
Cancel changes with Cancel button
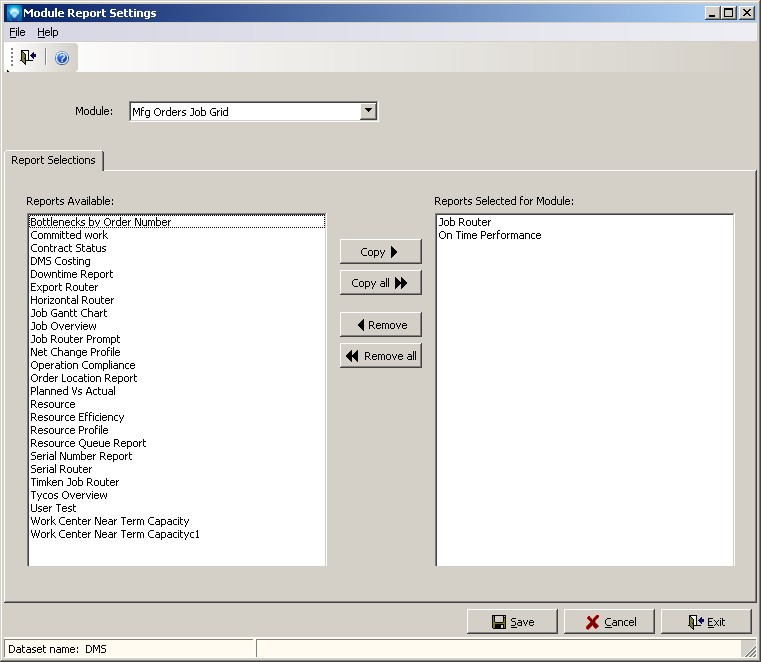point(609,622)
